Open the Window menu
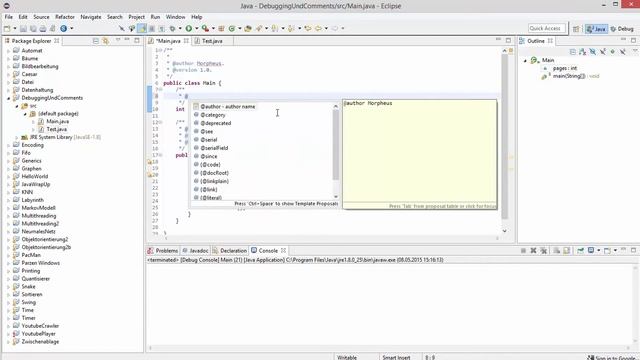640x360 pixels. click(x=176, y=17)
